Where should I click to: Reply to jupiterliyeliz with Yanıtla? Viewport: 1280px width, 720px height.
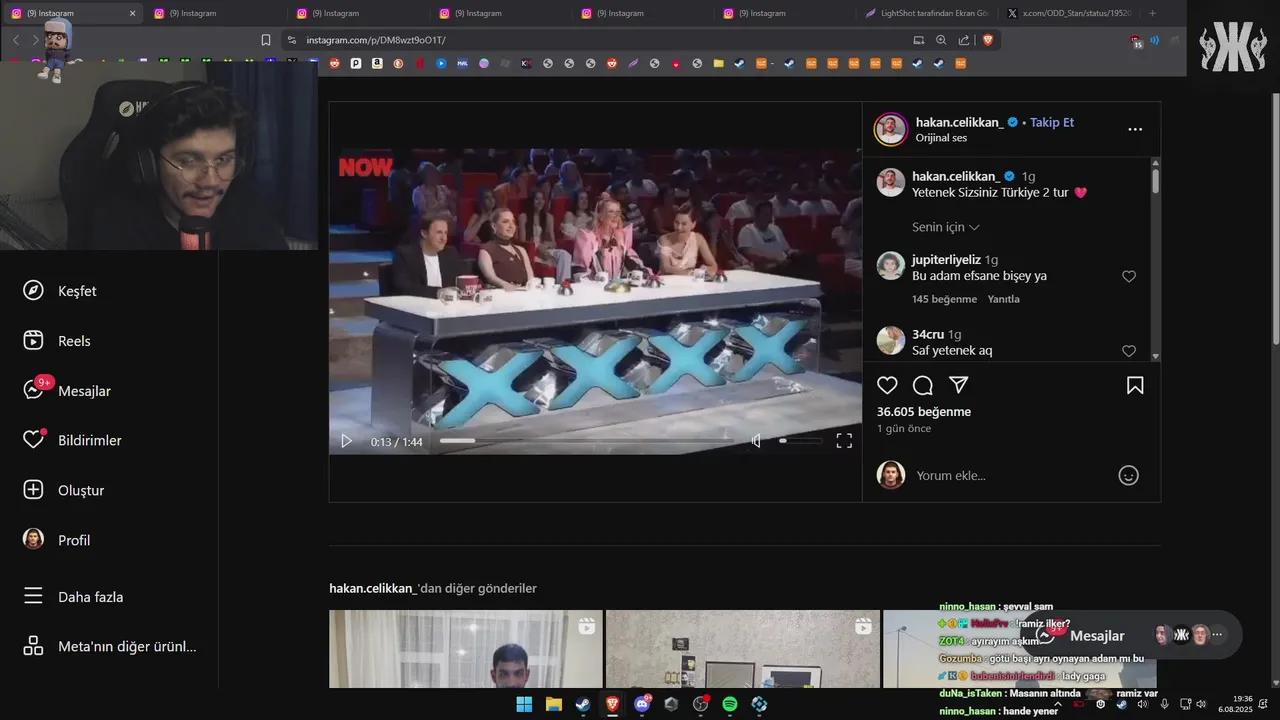[1004, 299]
